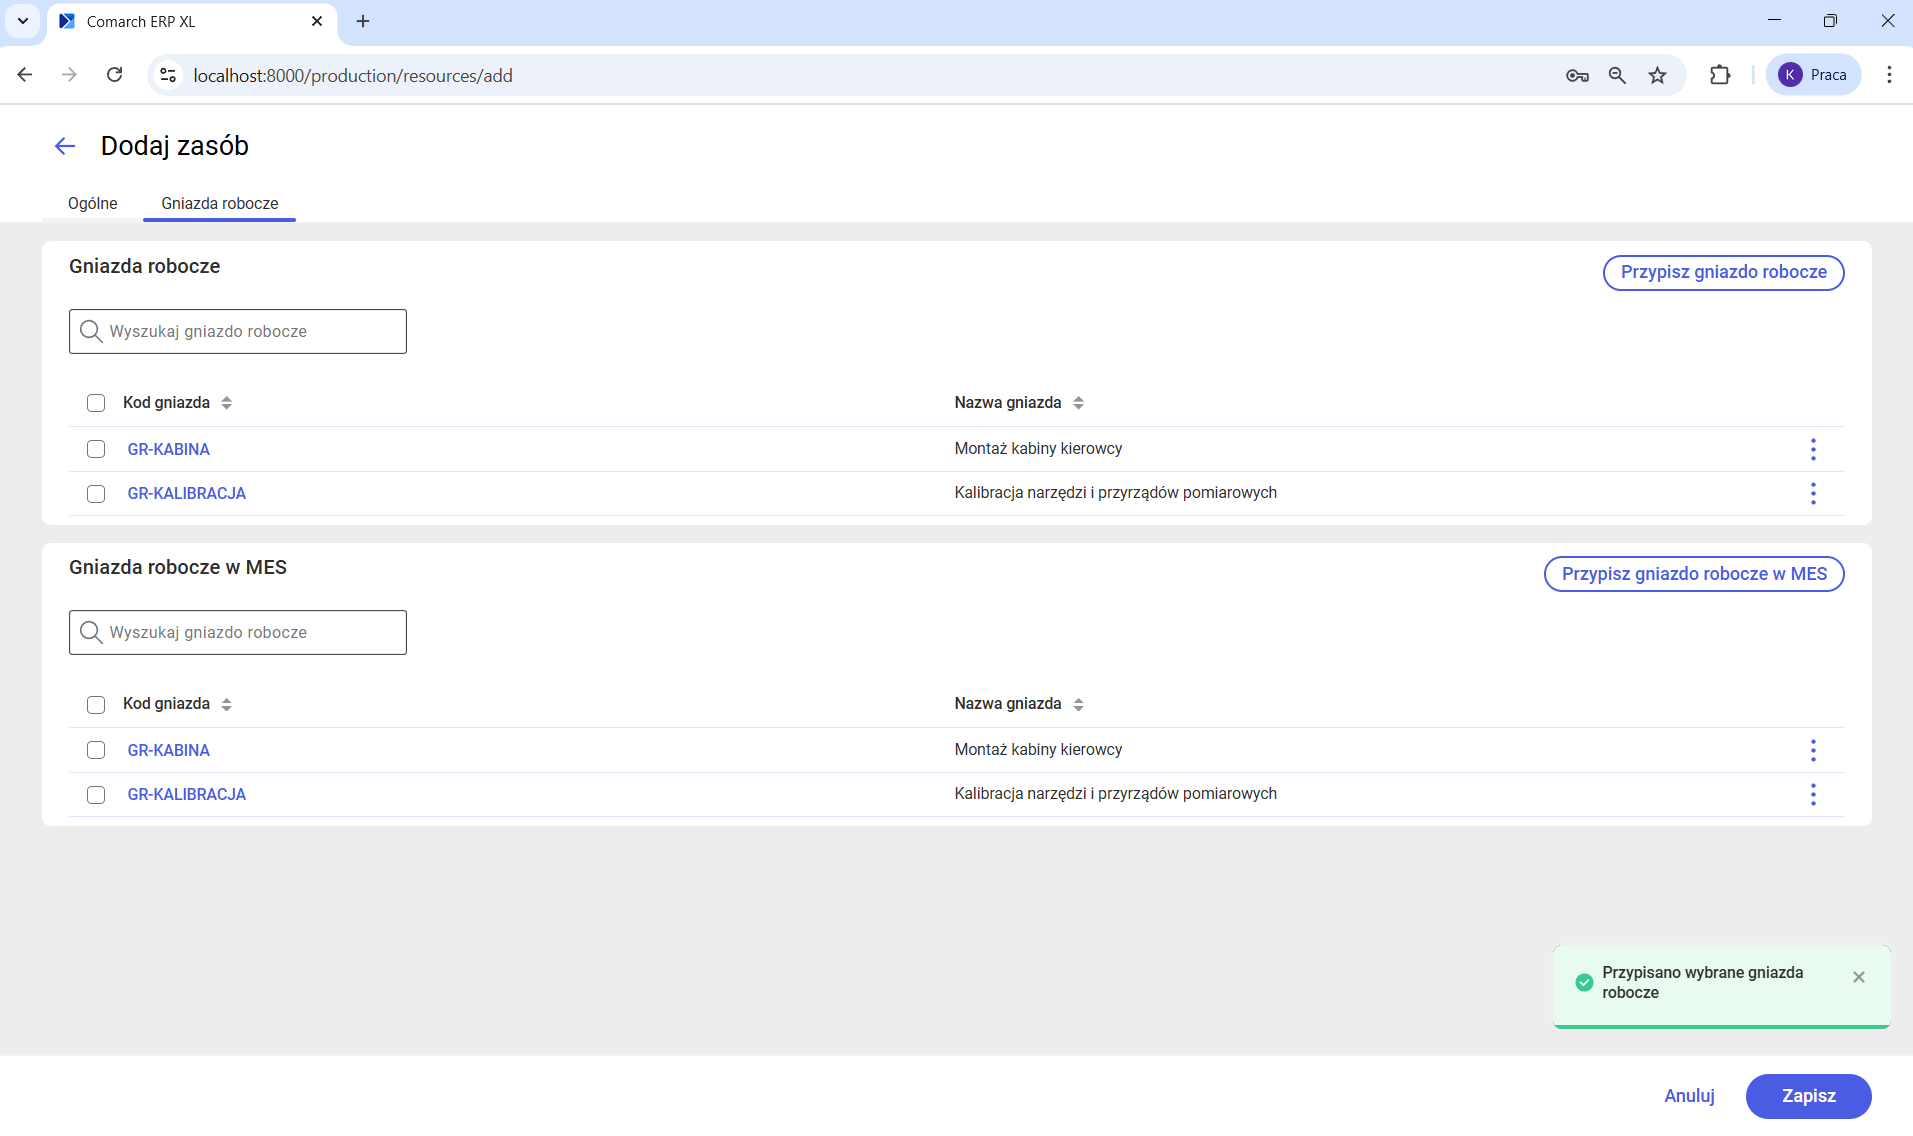Select all rows in Gniazda robocze w MES table
Screen dimensions: 1913x1136
tap(96, 705)
